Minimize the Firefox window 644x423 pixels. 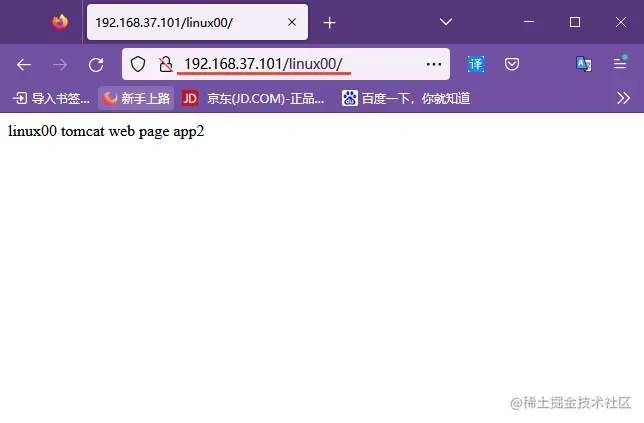coord(529,22)
